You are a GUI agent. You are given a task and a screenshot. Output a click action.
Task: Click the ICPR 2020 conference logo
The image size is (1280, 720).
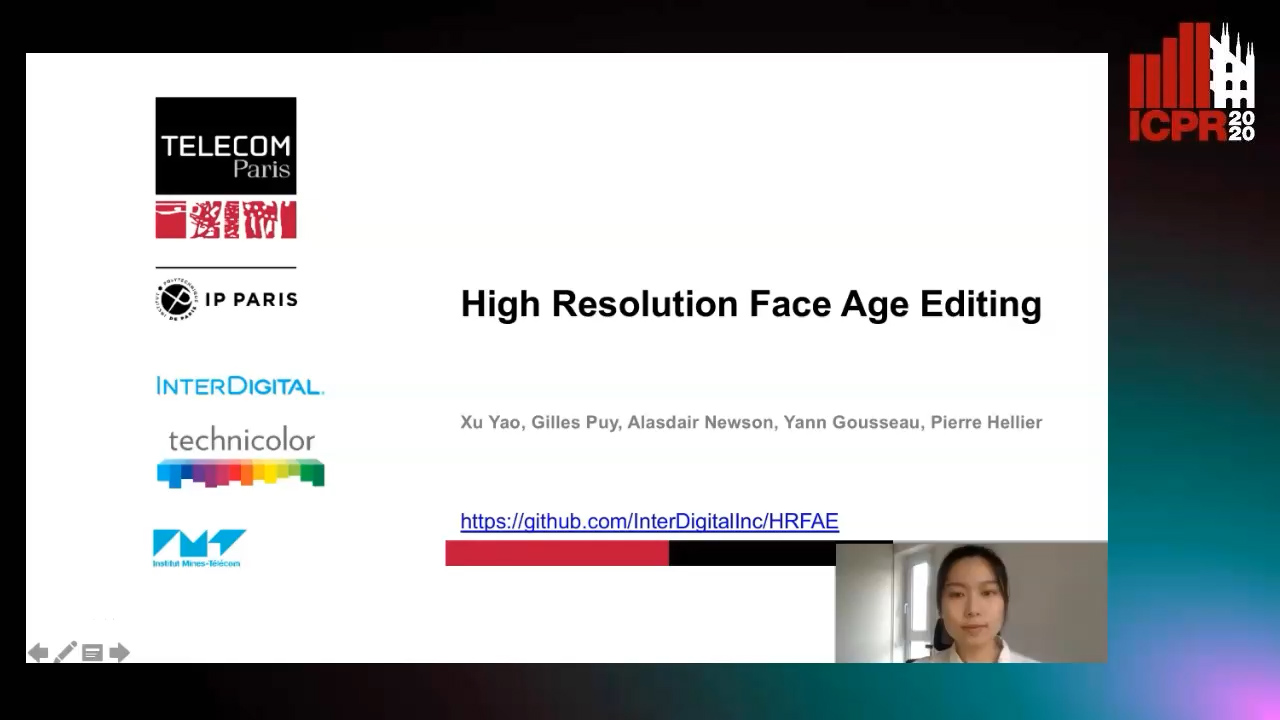[1191, 83]
